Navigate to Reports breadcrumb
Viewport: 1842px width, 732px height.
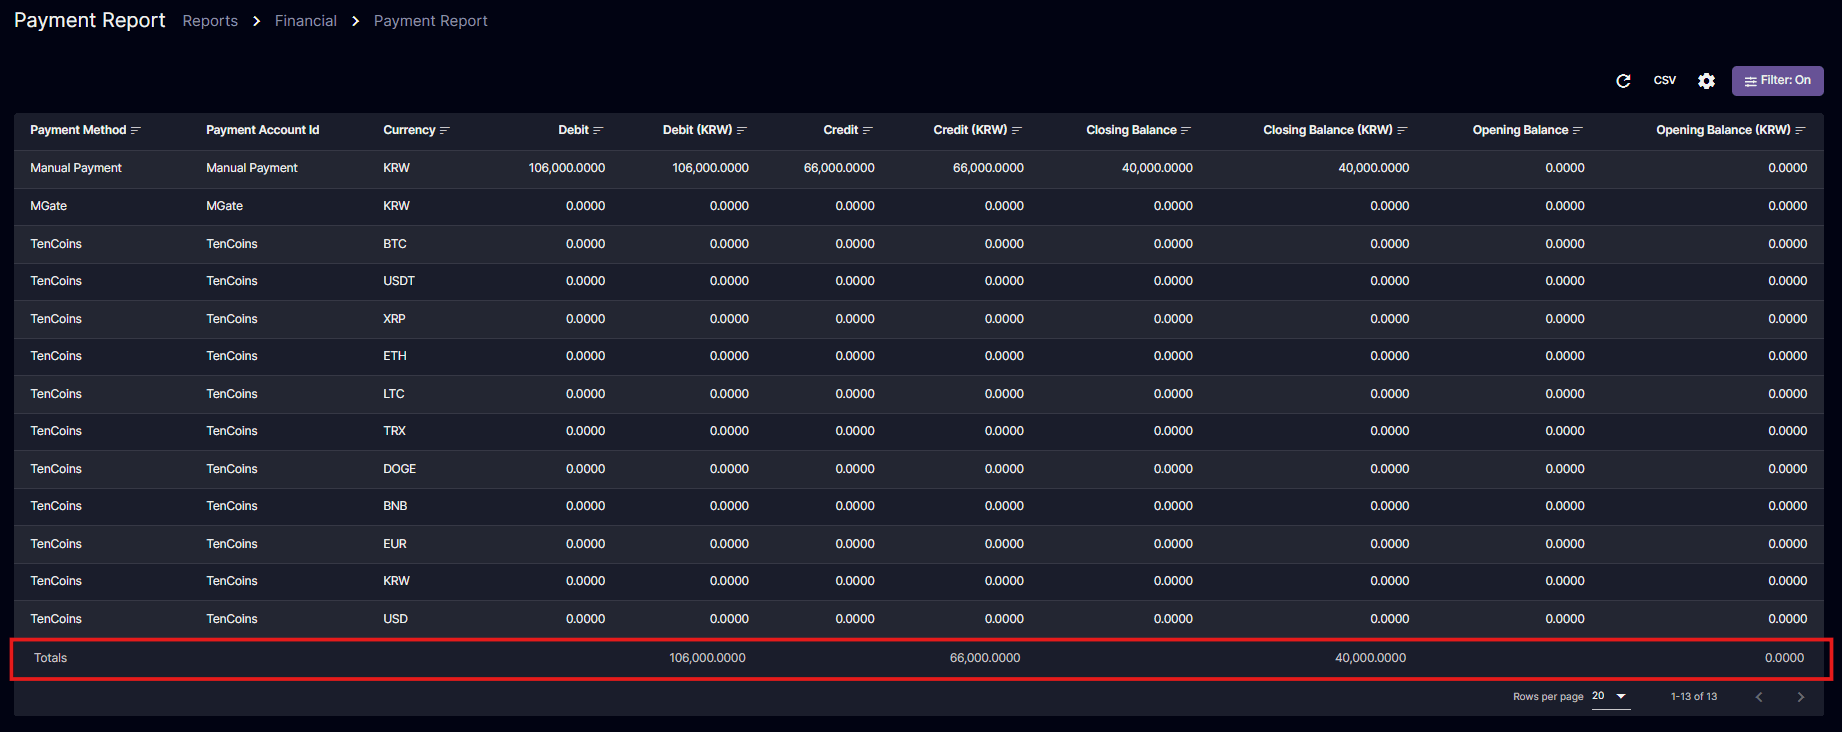210,21
